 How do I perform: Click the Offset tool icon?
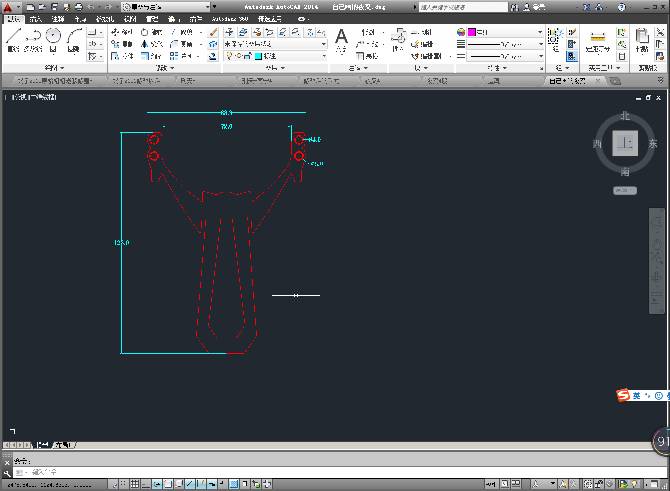tap(213, 56)
